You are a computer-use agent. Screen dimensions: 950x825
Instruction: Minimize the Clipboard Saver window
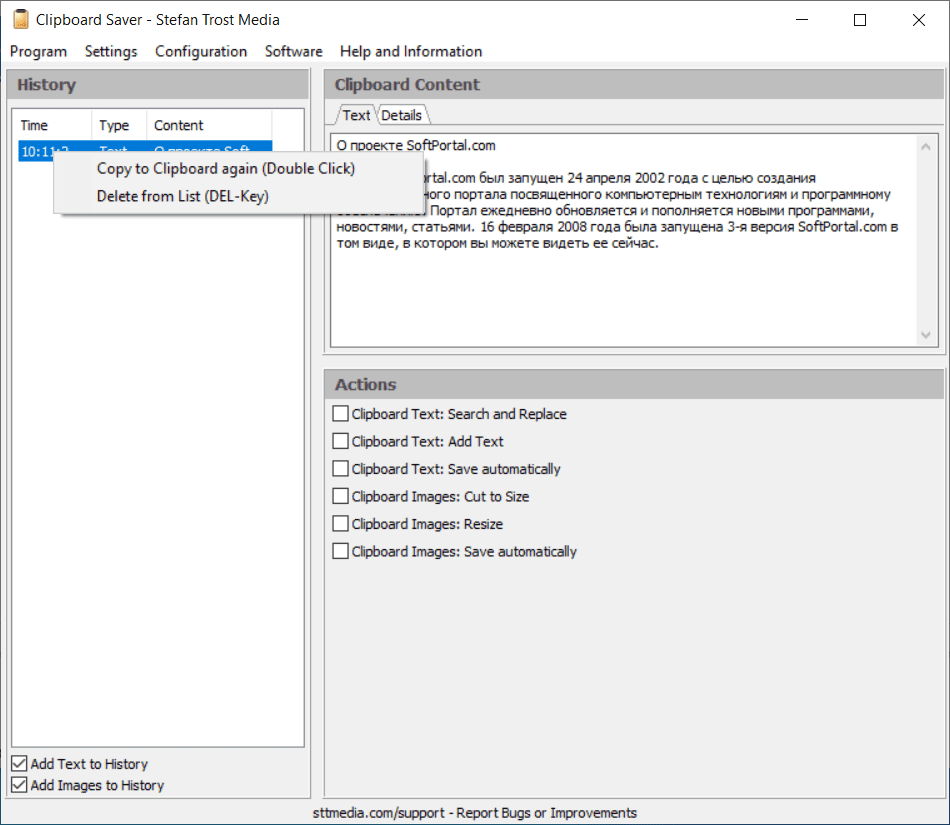802,20
